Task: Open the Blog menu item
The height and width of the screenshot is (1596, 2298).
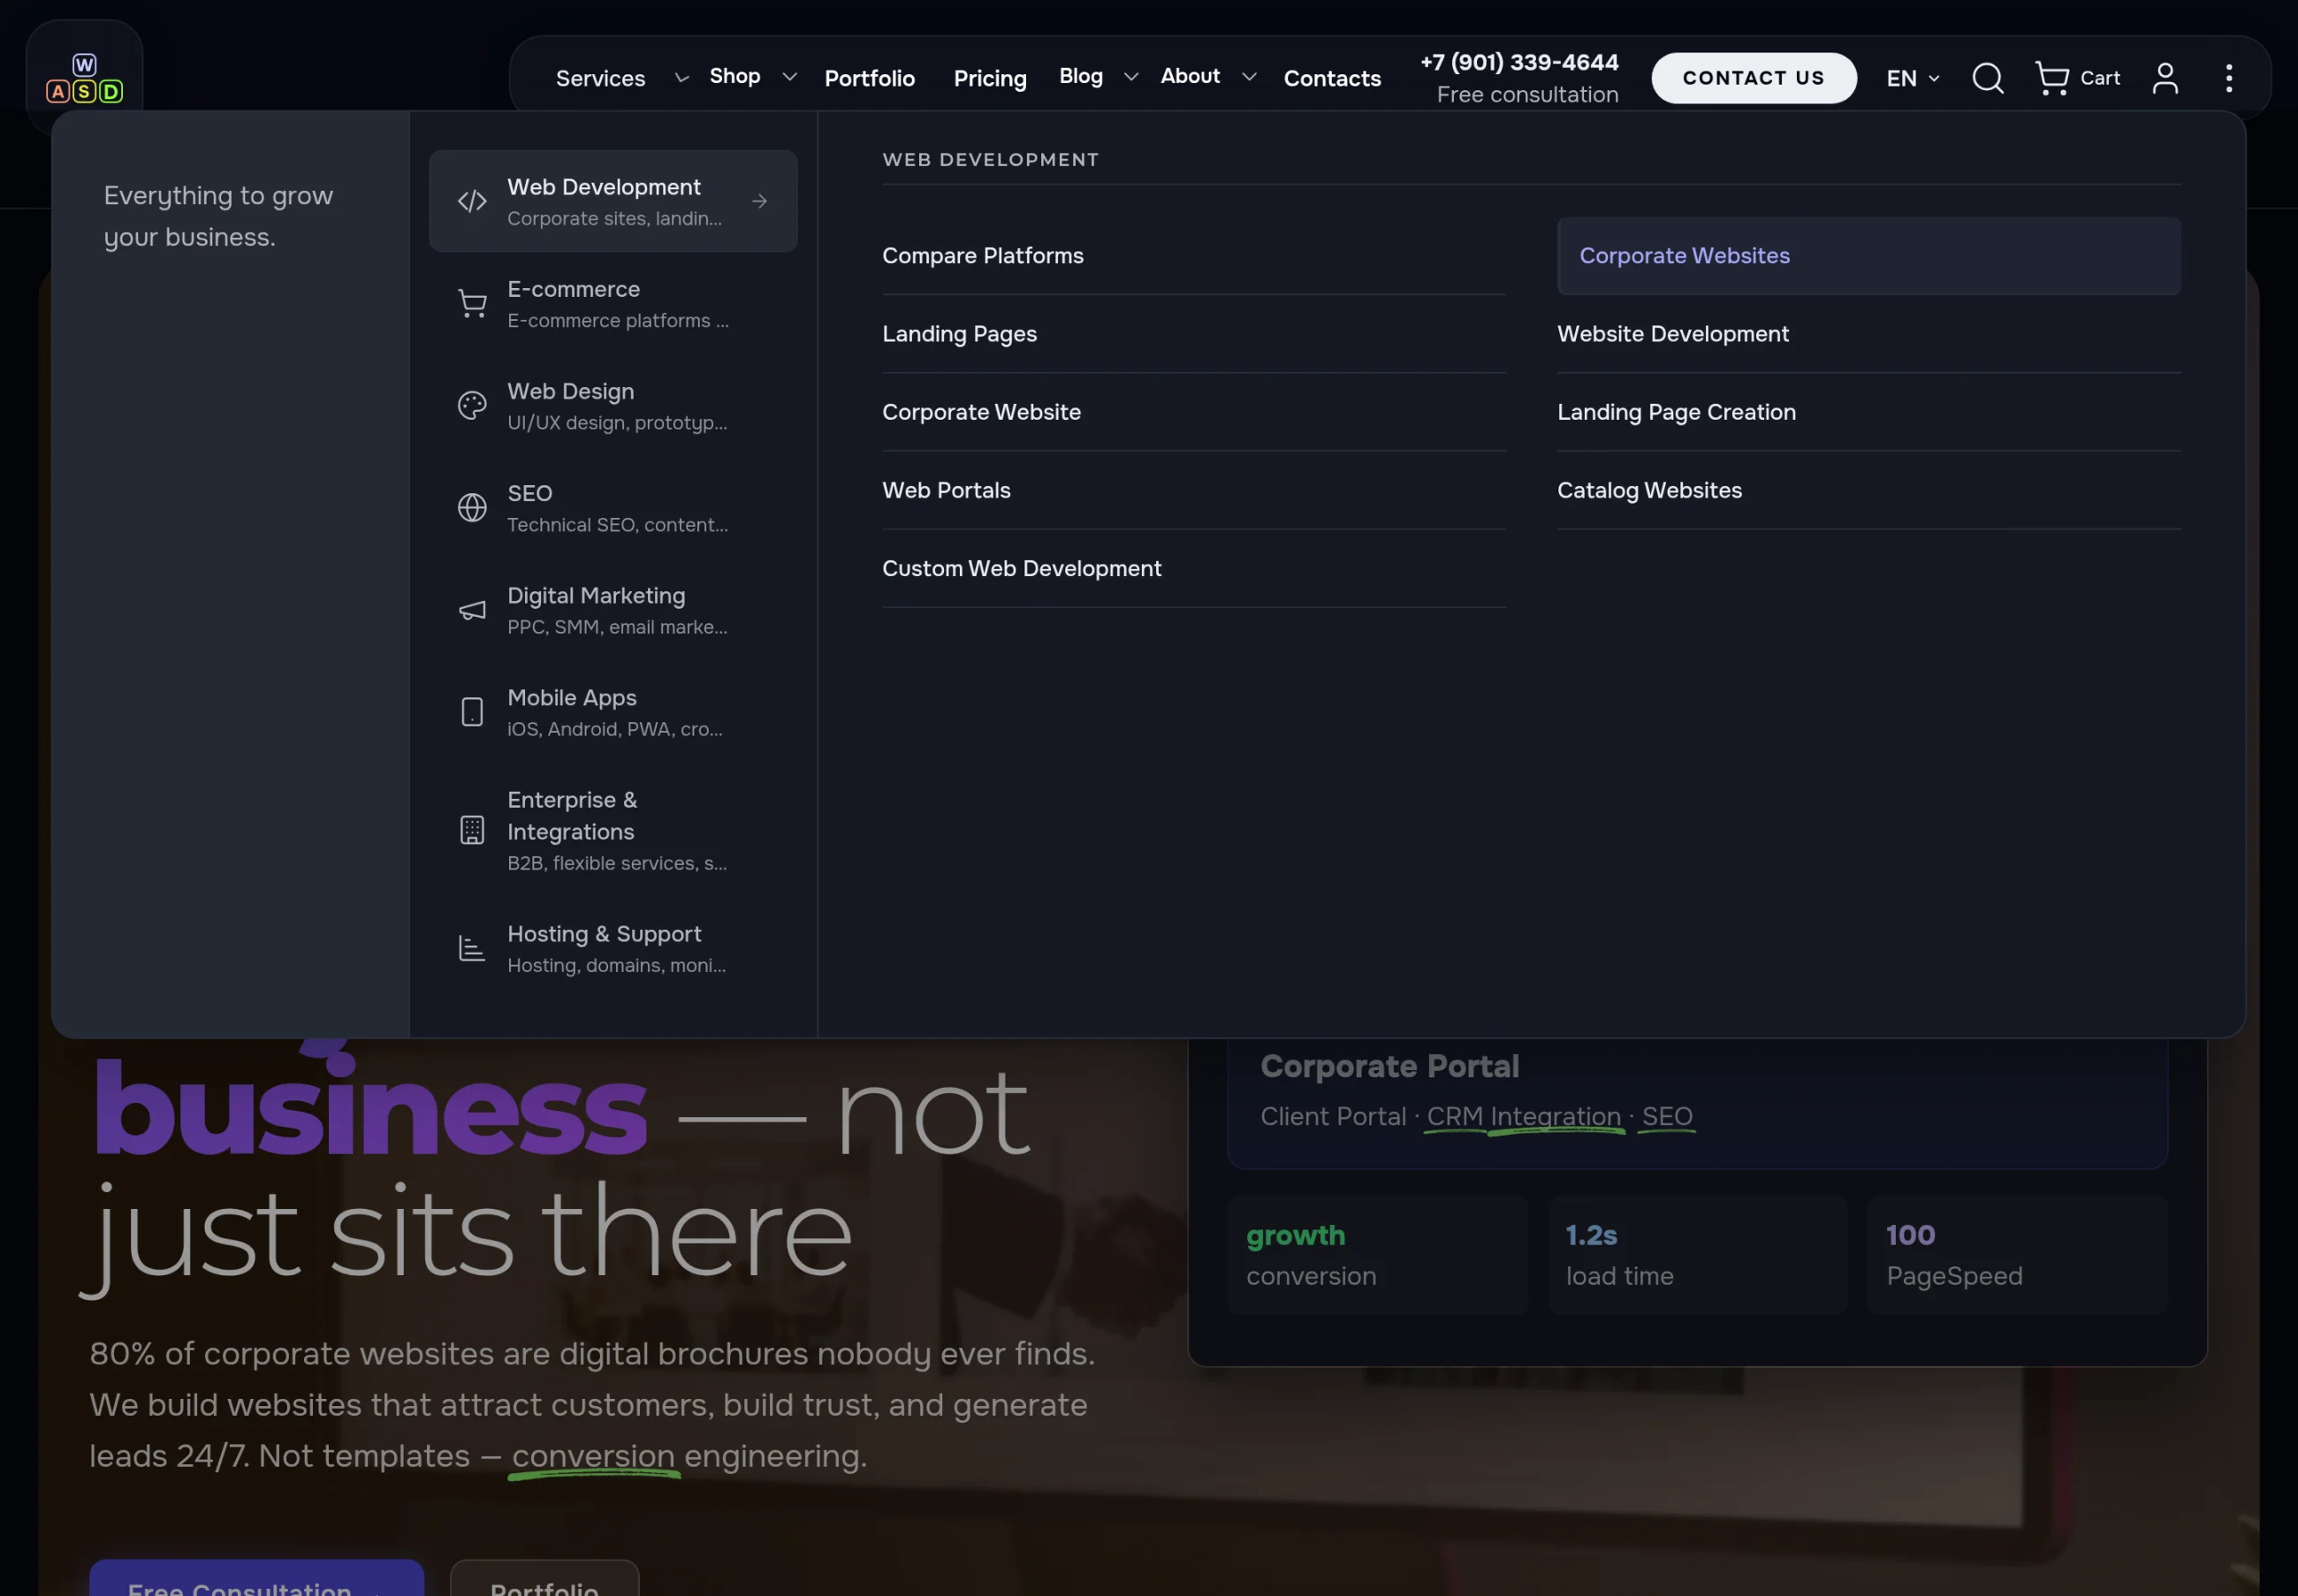Action: pos(1080,76)
